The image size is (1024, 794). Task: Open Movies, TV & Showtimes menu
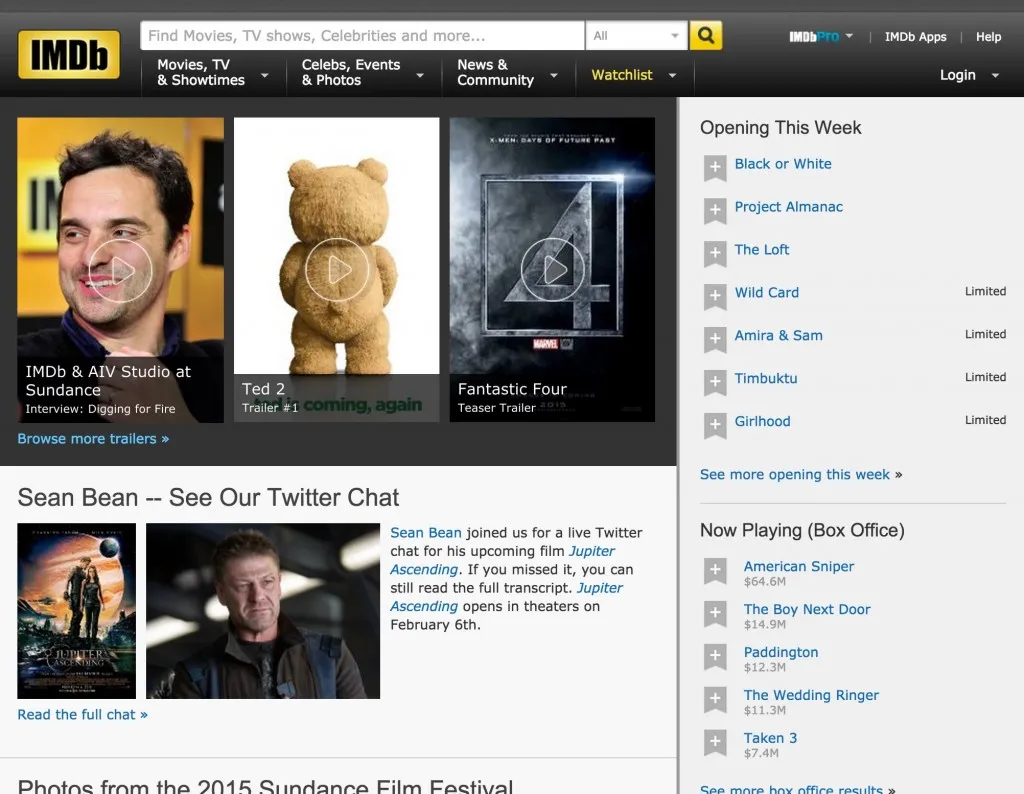coord(213,72)
